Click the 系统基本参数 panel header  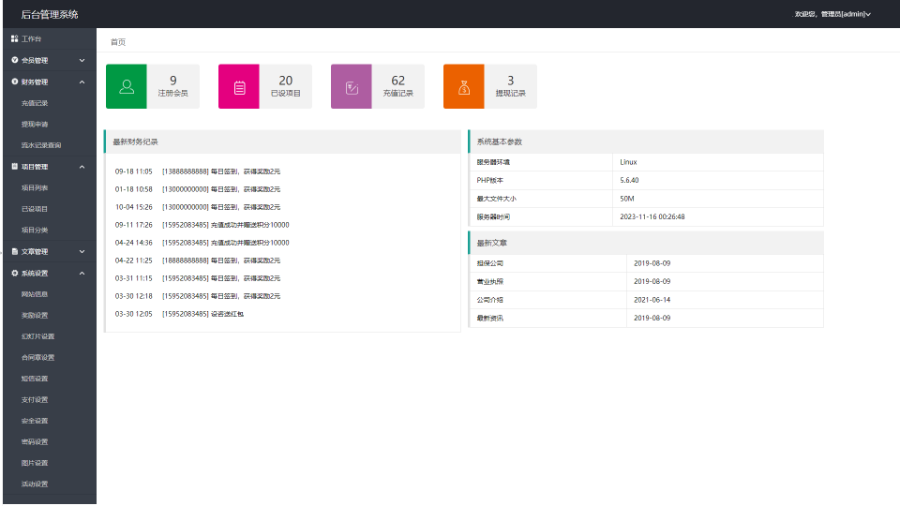(x=646, y=142)
